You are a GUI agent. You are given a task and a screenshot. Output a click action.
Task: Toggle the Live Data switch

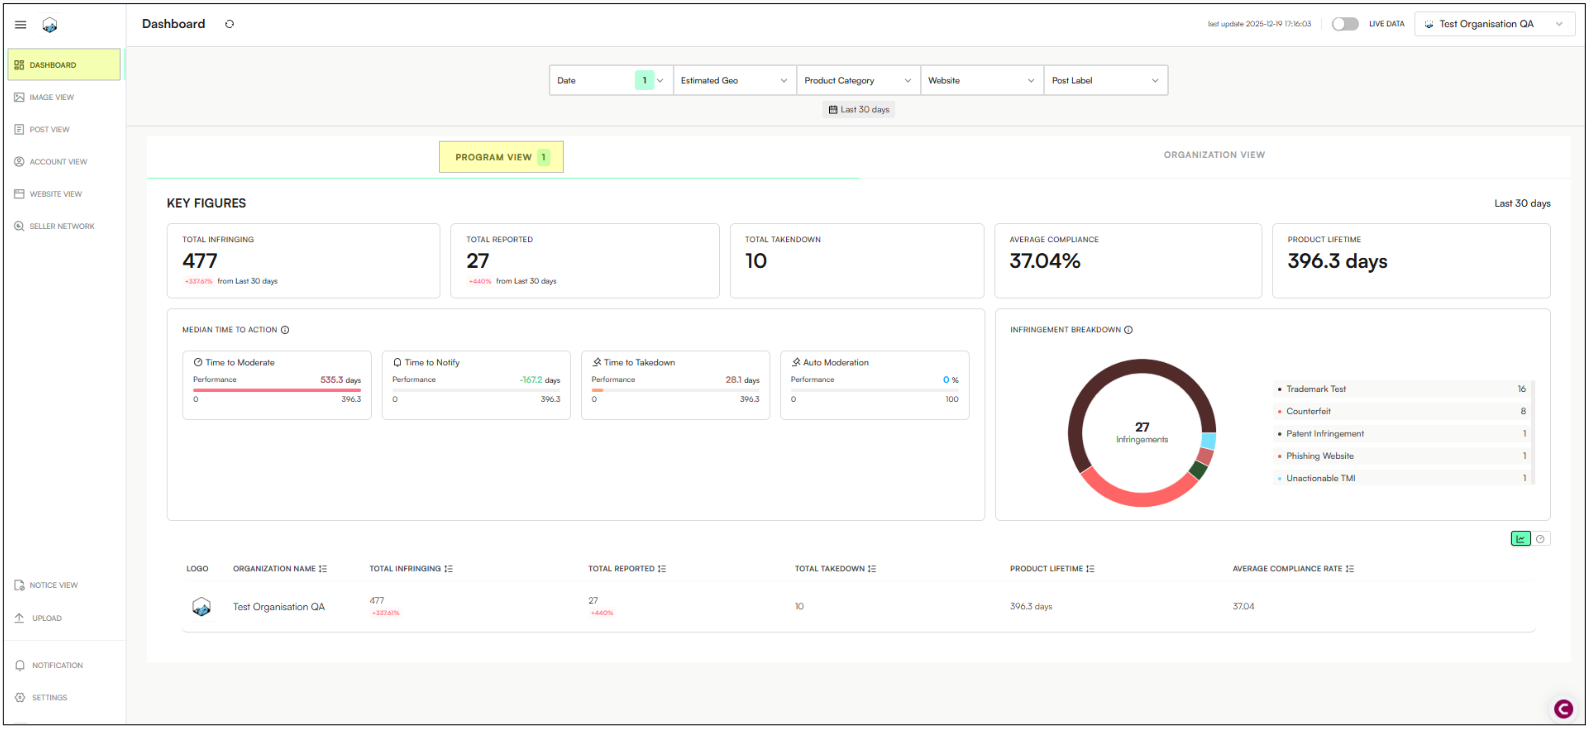pyautogui.click(x=1345, y=24)
